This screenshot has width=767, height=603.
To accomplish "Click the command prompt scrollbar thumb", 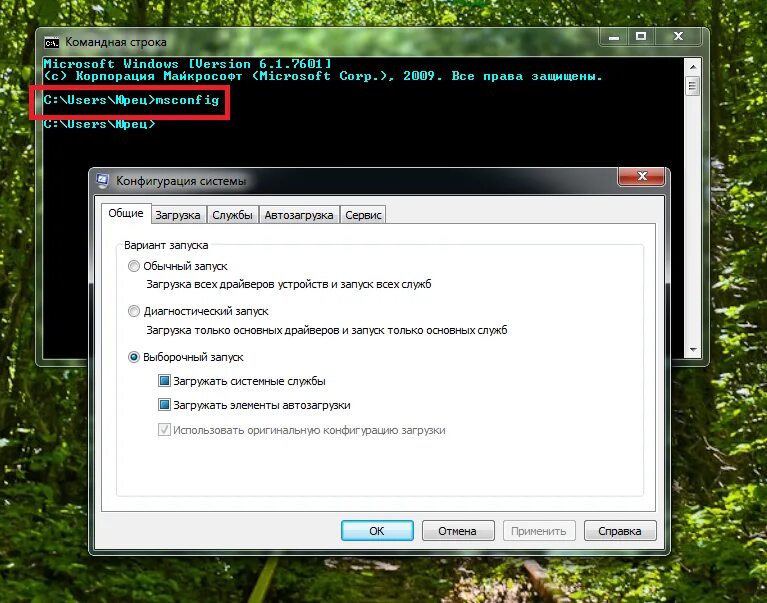I will click(x=693, y=86).
